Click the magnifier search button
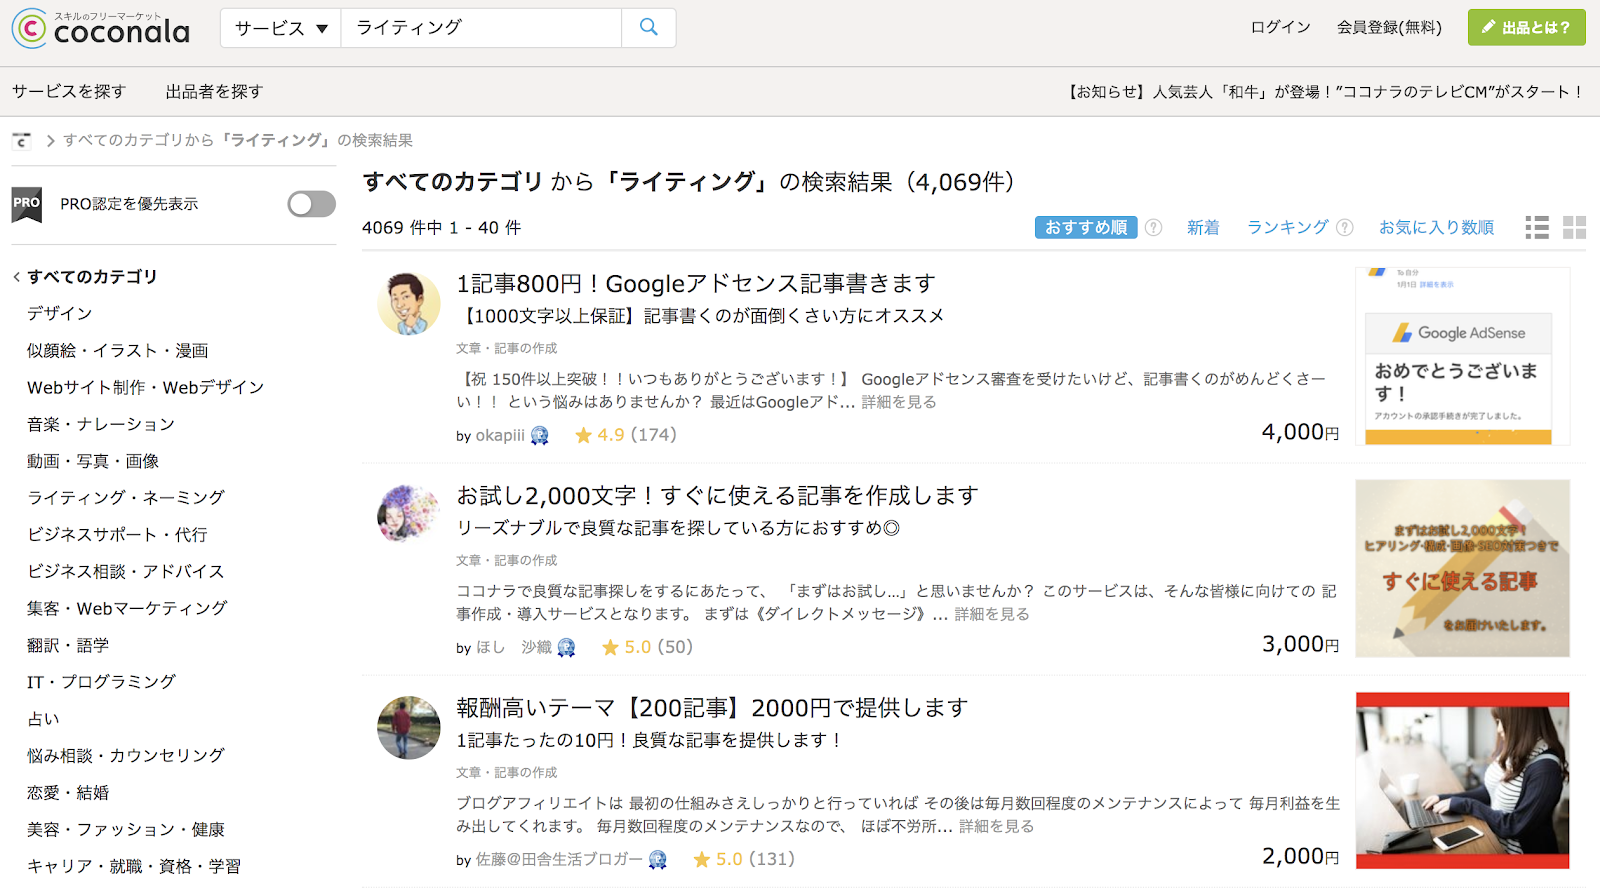 pos(649,28)
